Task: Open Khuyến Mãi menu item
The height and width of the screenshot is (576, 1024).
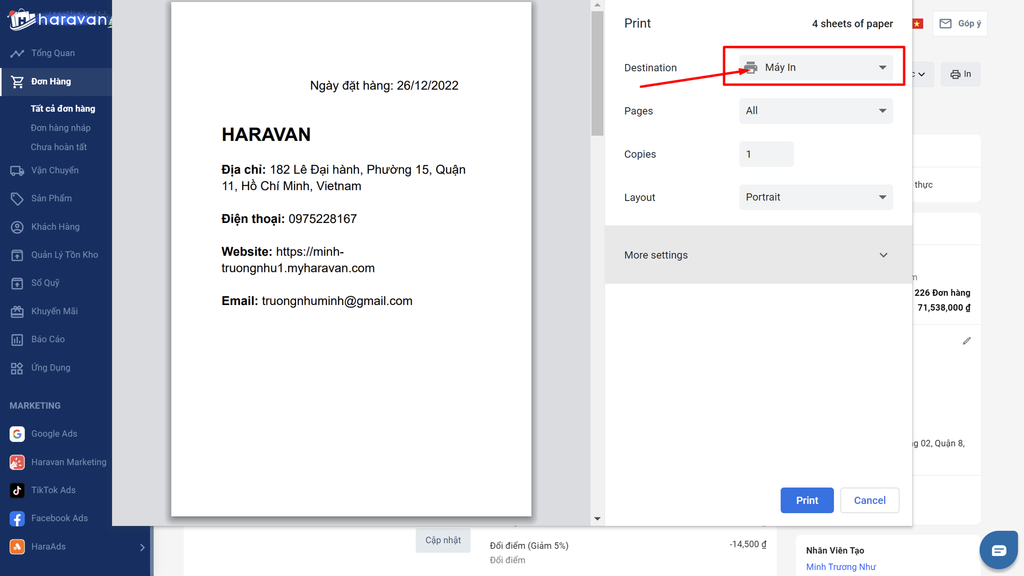Action: [56, 312]
